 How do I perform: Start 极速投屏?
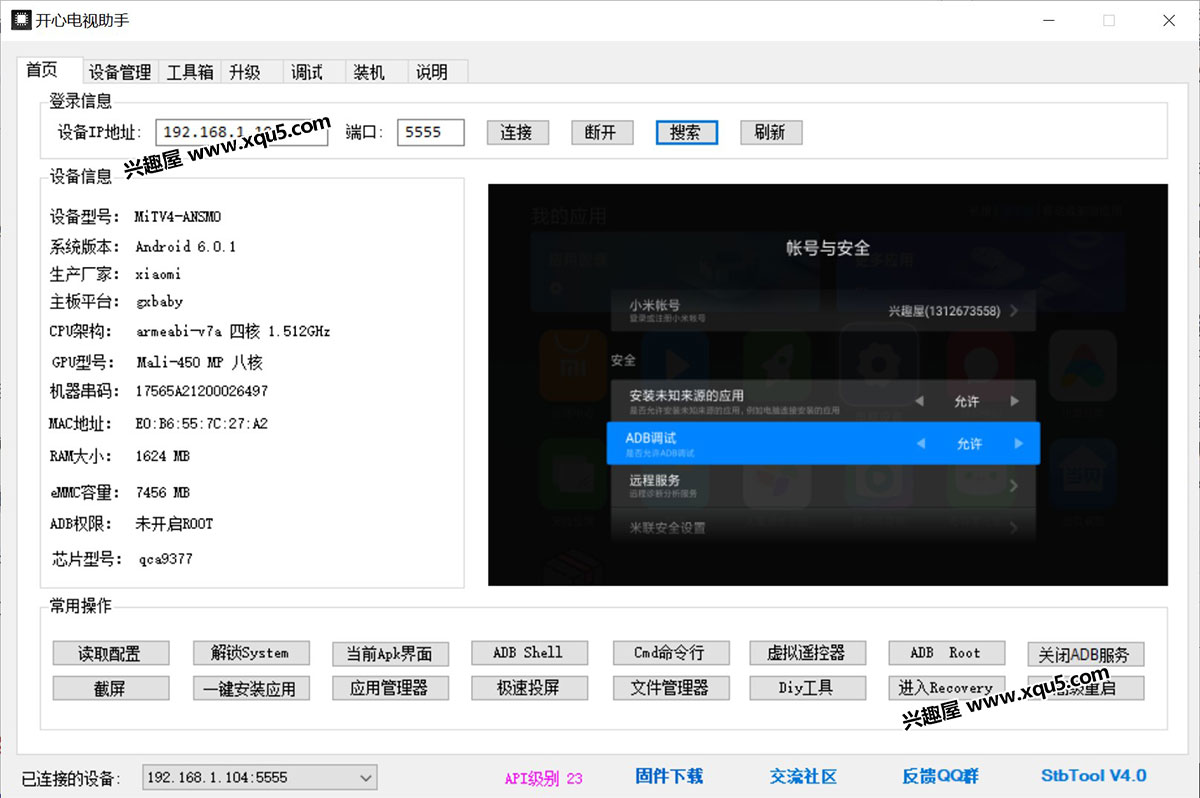click(529, 688)
